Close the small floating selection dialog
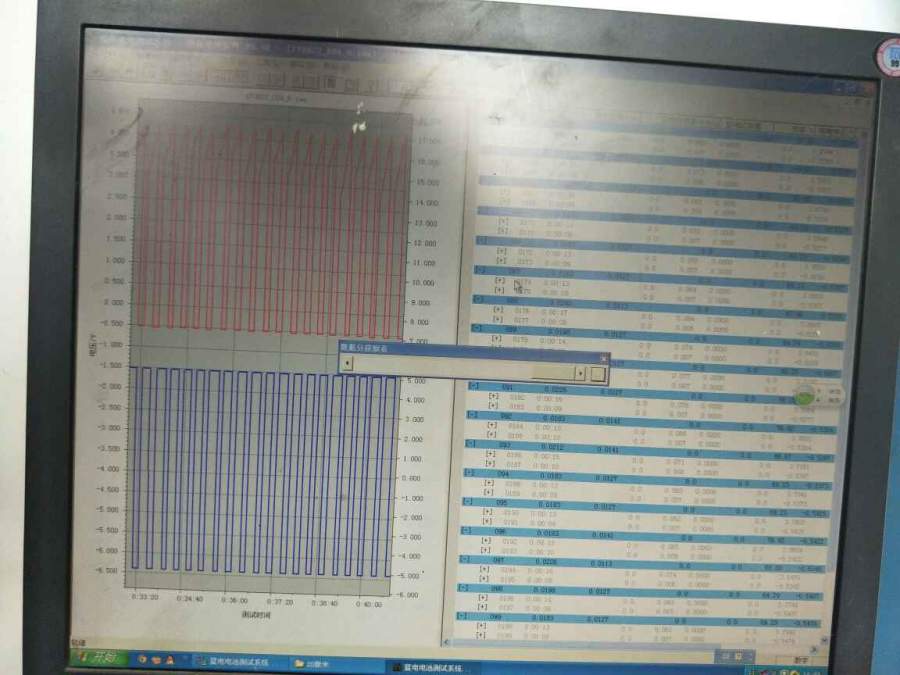Image resolution: width=900 pixels, height=675 pixels. click(603, 358)
